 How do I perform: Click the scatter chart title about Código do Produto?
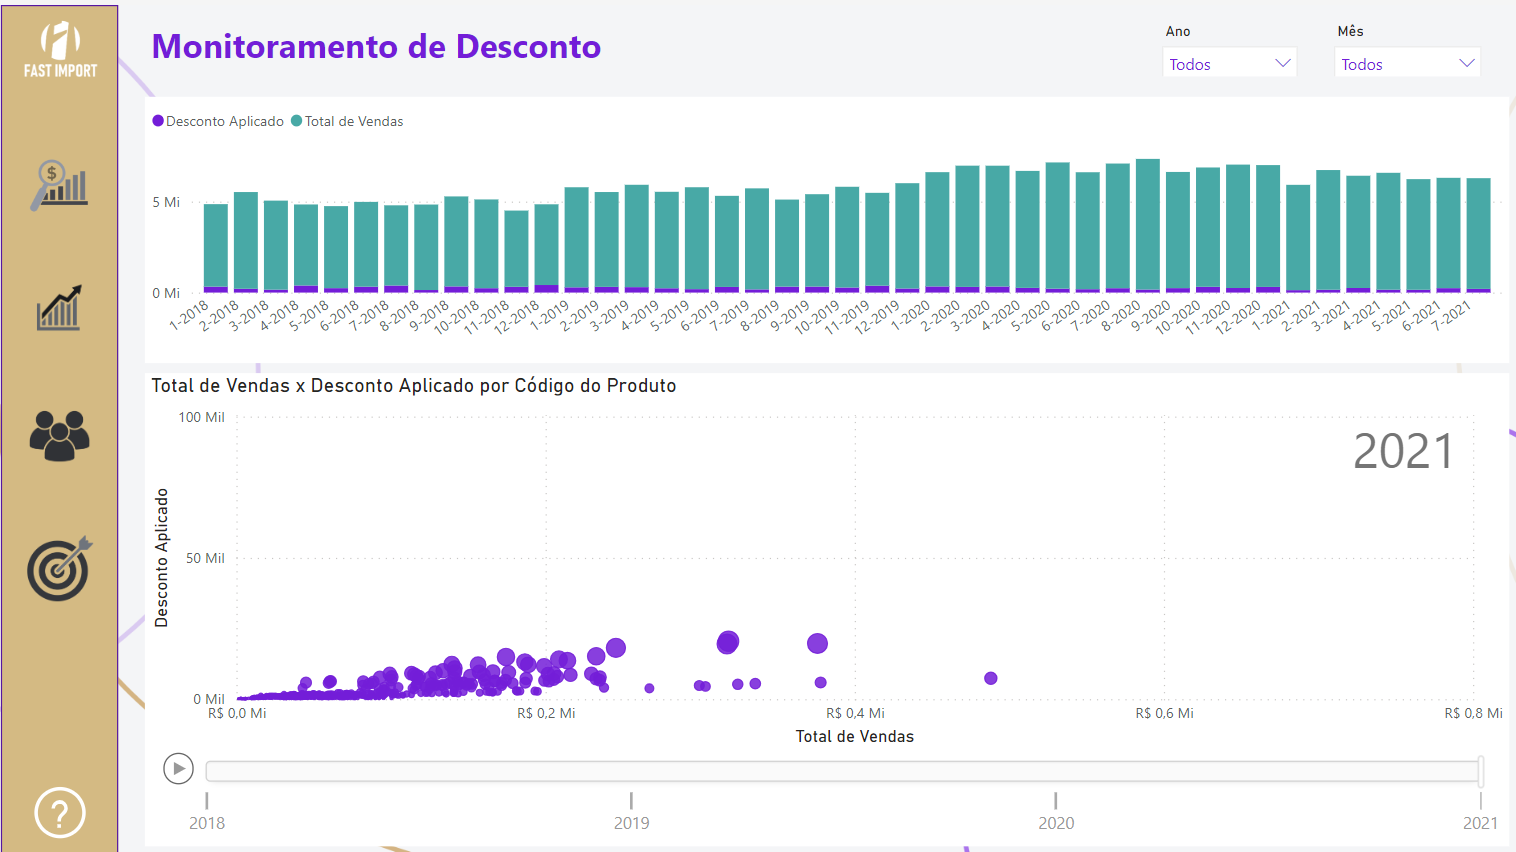414,386
